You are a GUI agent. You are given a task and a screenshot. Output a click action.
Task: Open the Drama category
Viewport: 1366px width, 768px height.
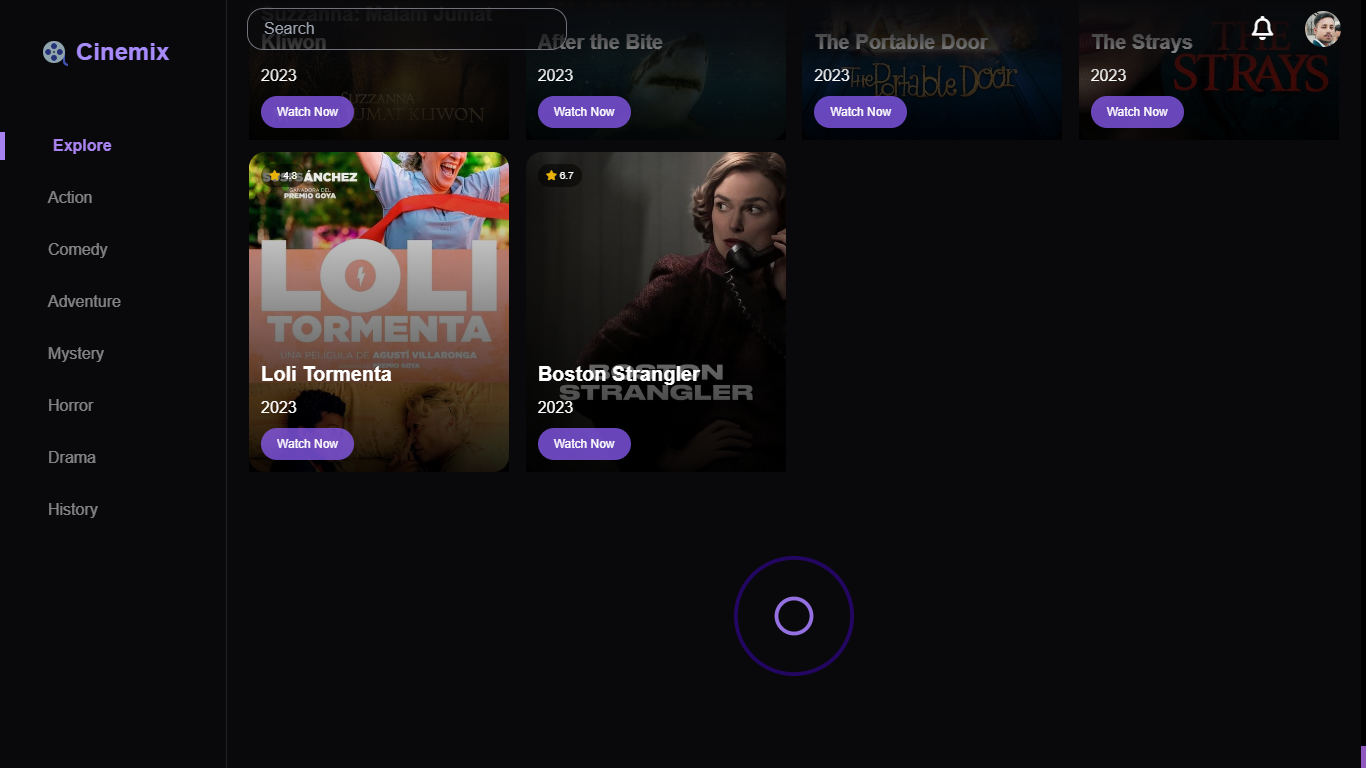(72, 457)
